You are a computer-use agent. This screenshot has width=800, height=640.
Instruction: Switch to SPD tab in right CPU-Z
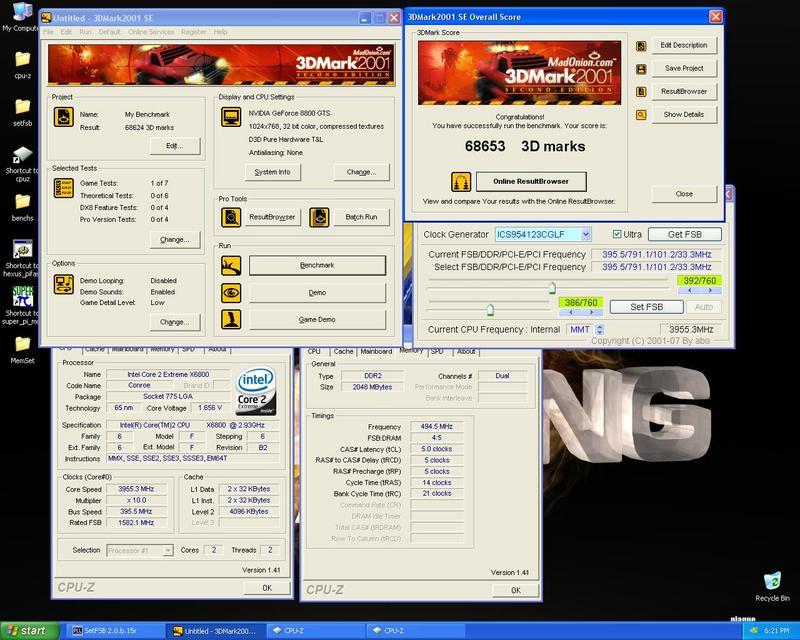(437, 351)
